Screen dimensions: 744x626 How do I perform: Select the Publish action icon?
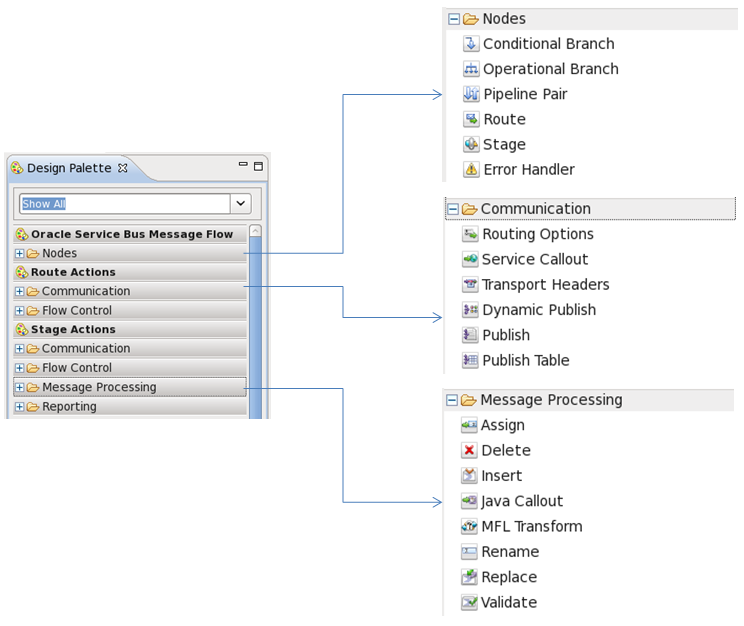click(470, 335)
